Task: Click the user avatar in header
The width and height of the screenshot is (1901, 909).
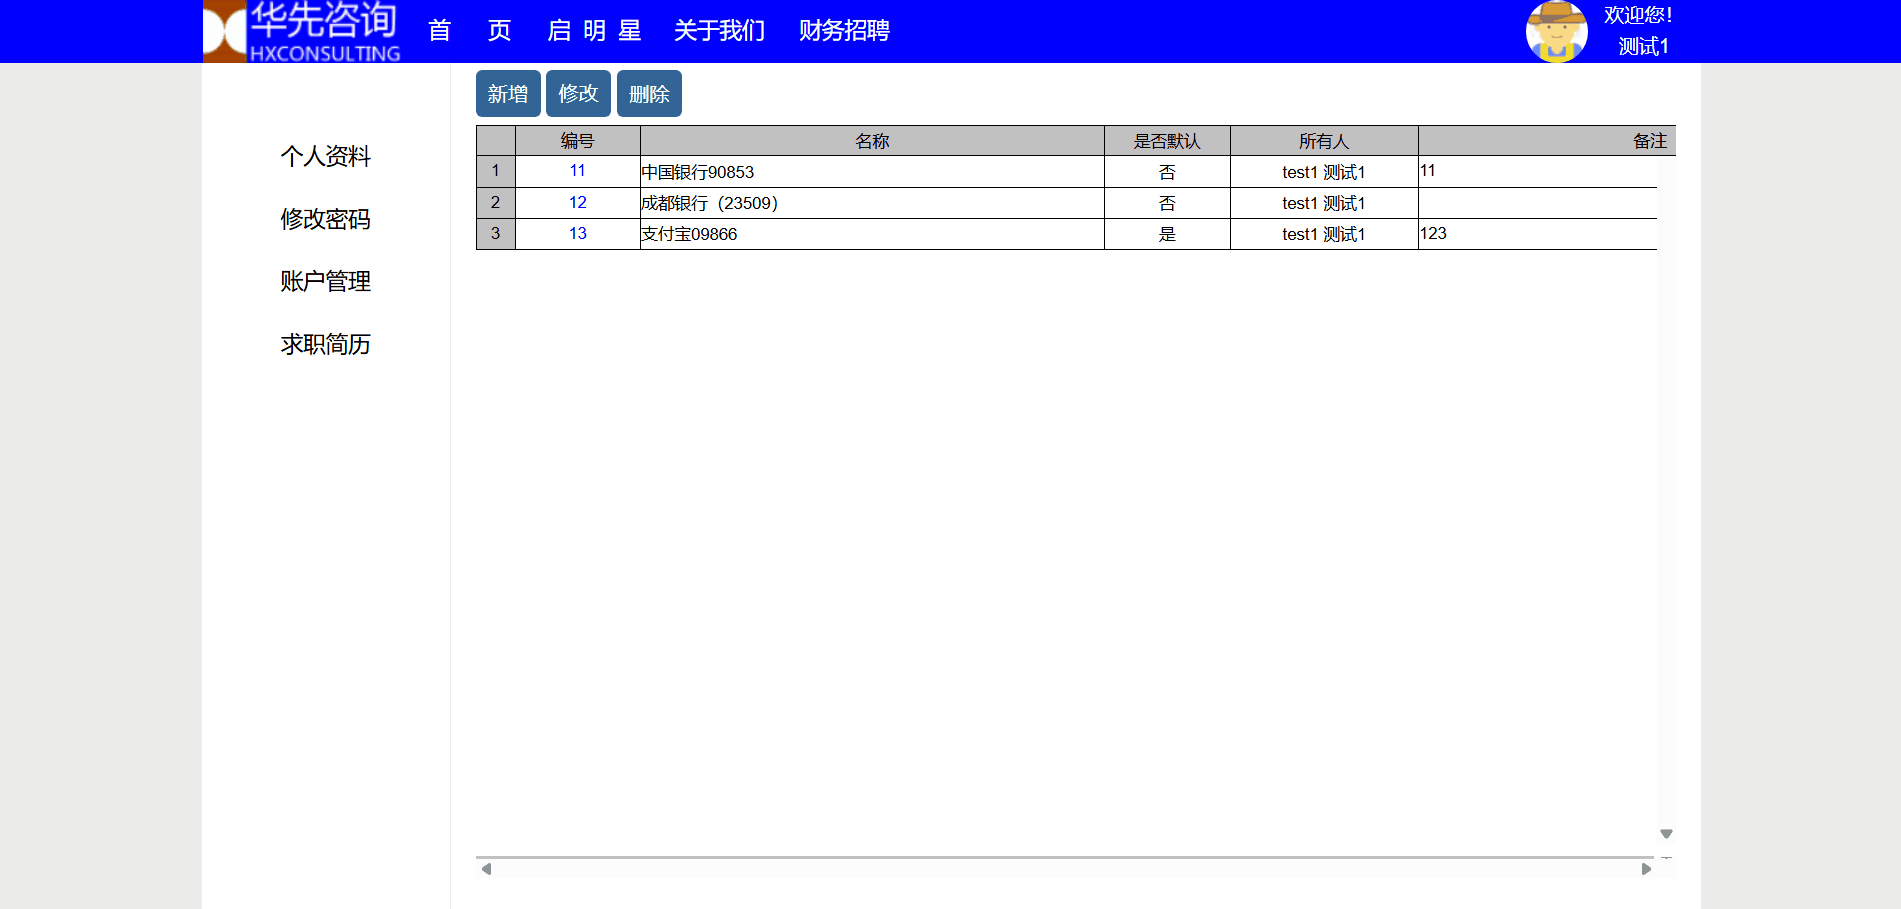Action: click(1555, 32)
